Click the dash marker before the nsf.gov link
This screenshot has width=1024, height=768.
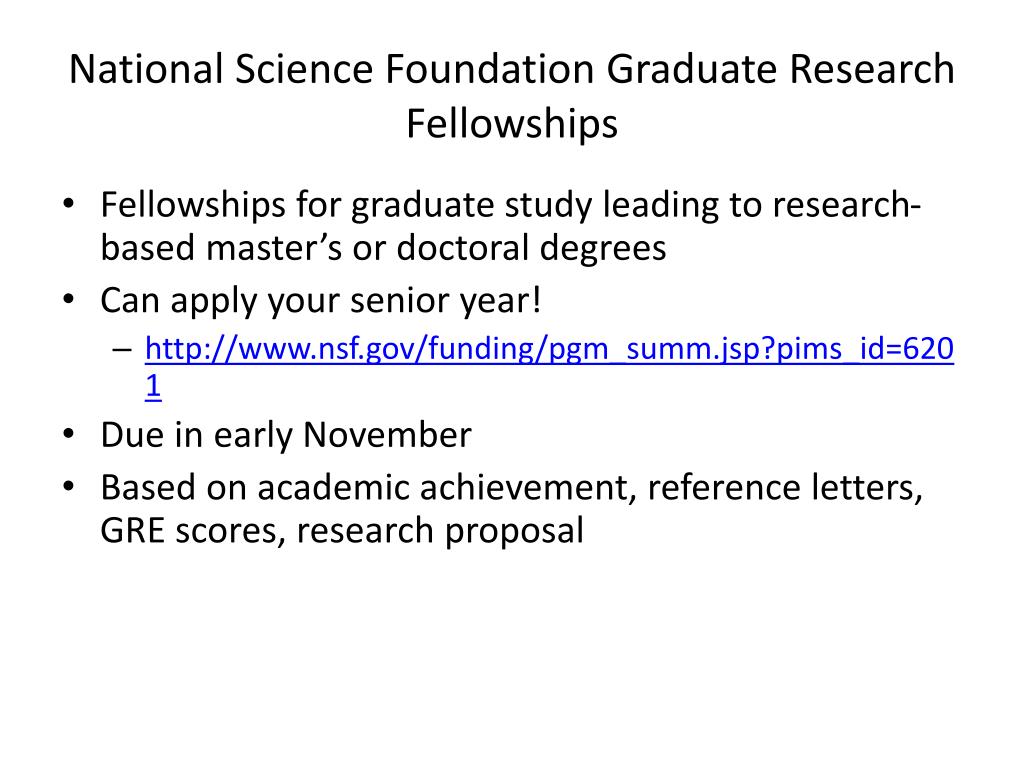(x=122, y=350)
